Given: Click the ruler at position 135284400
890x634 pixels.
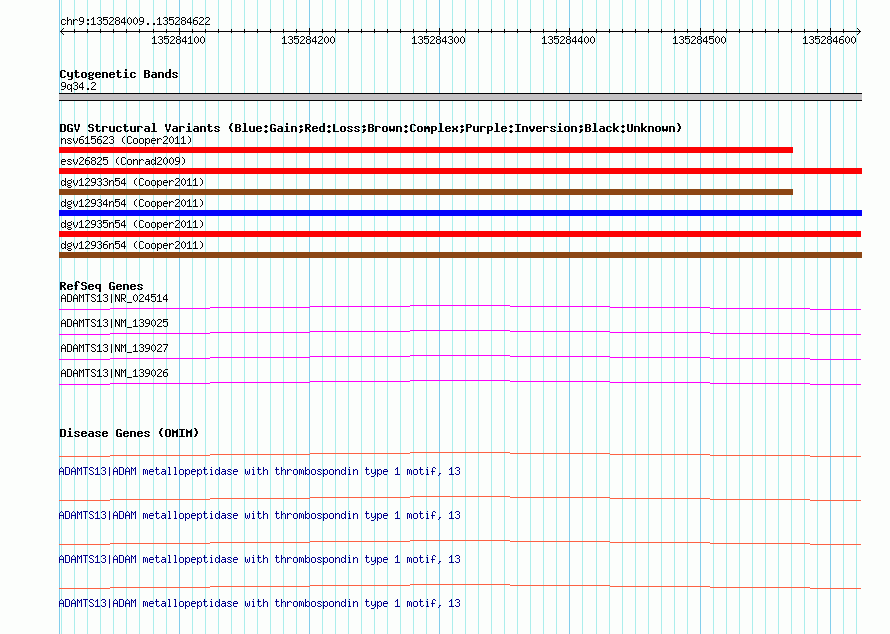Looking at the screenshot, I should (x=568, y=40).
